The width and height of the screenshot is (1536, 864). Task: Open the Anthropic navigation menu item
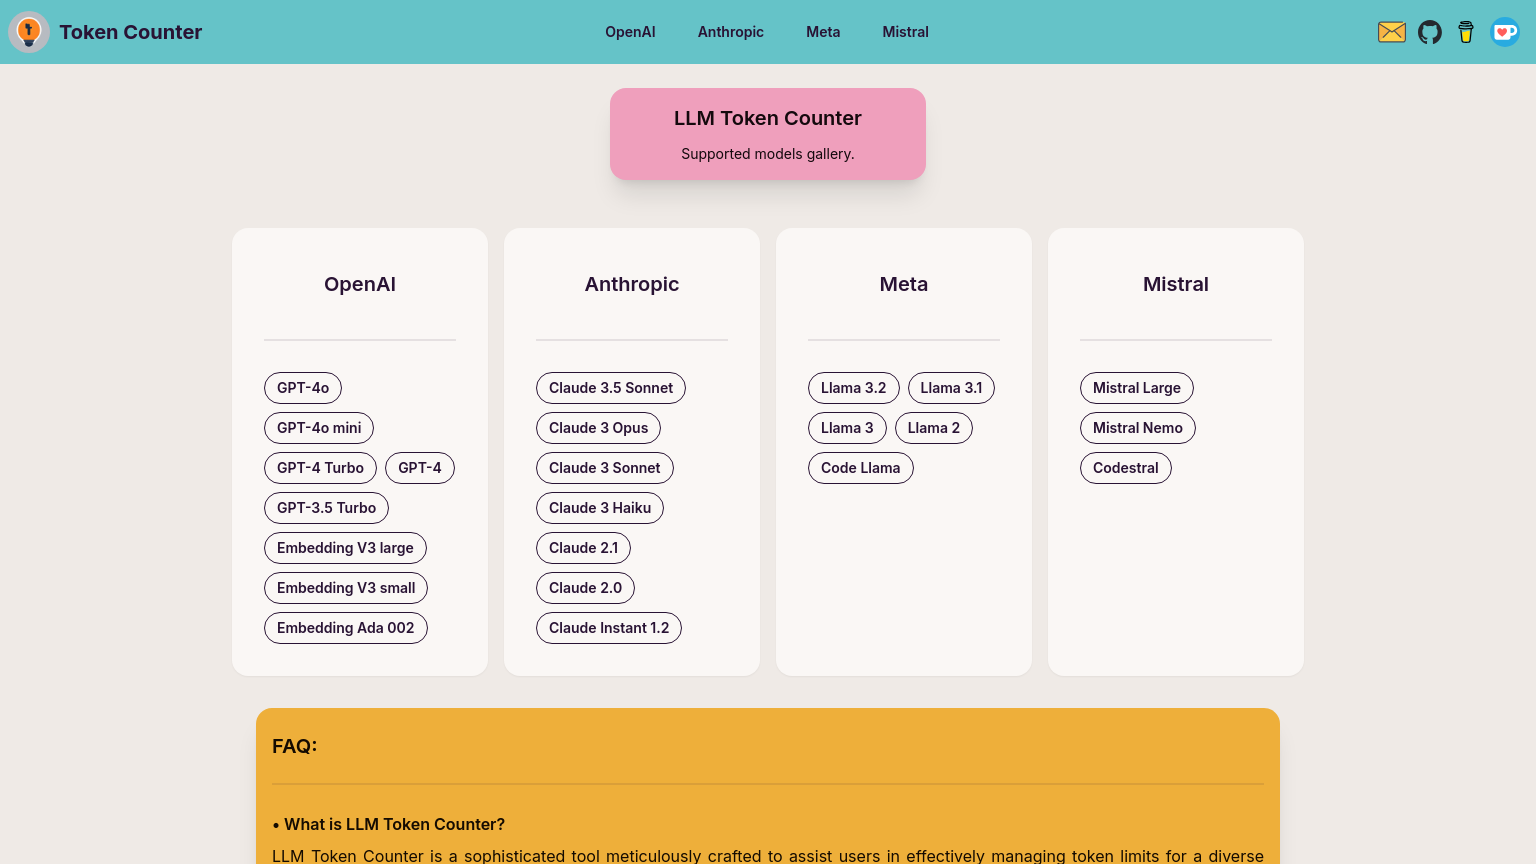tap(730, 32)
